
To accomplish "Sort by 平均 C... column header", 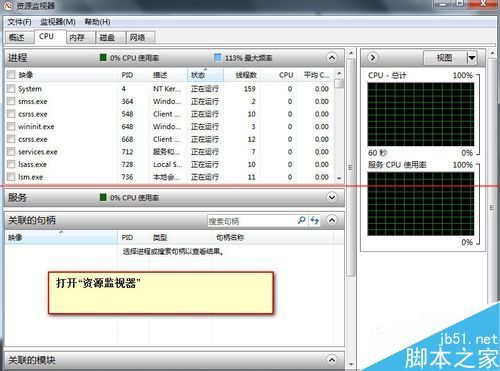I will [x=316, y=75].
